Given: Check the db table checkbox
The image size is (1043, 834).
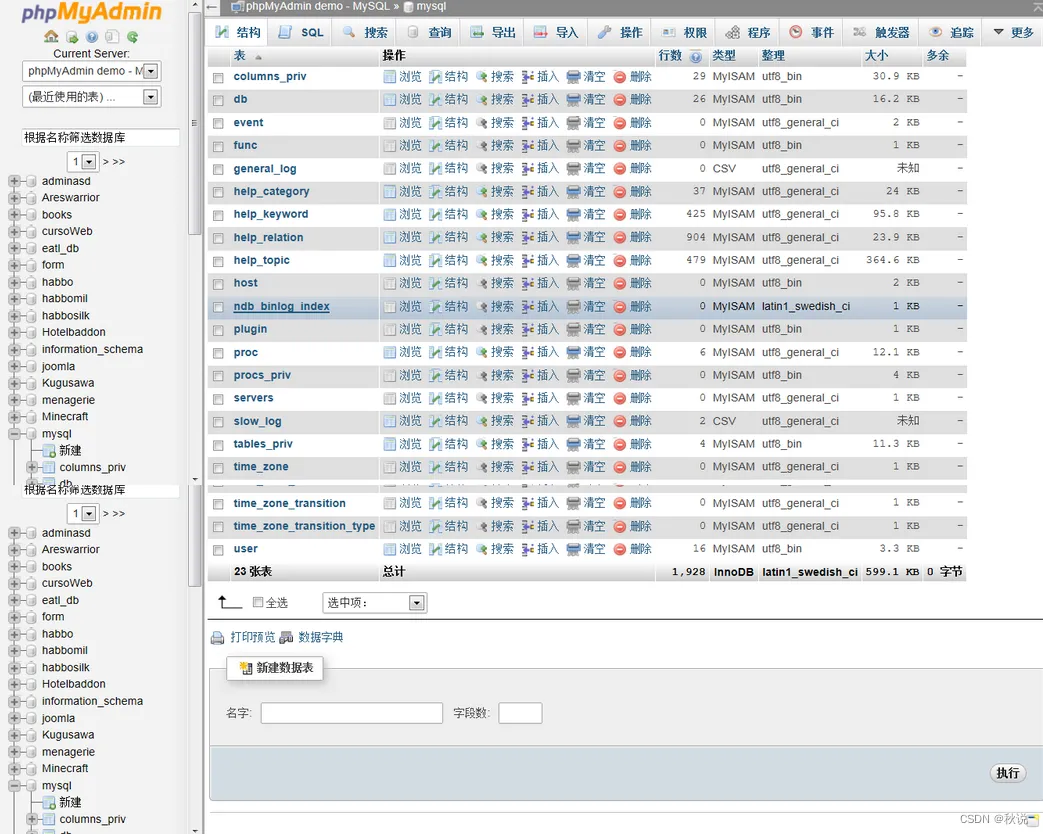Looking at the screenshot, I should coord(218,100).
